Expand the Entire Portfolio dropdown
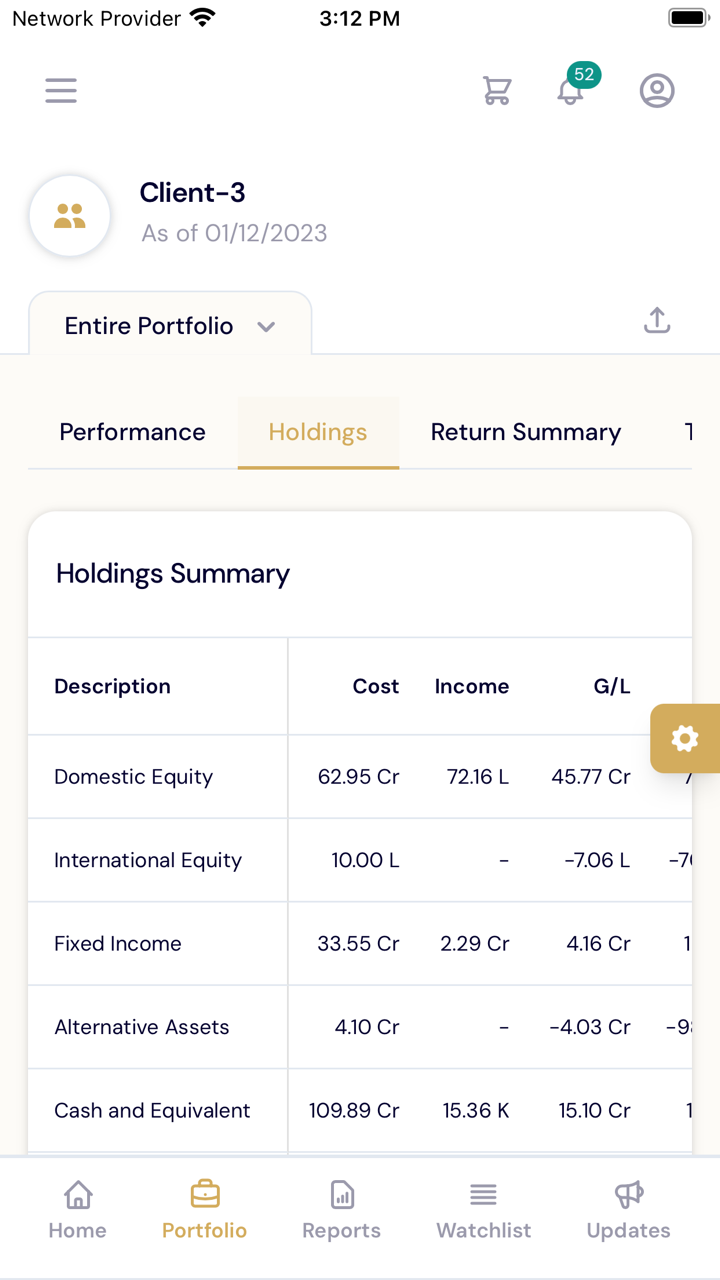 coord(170,326)
